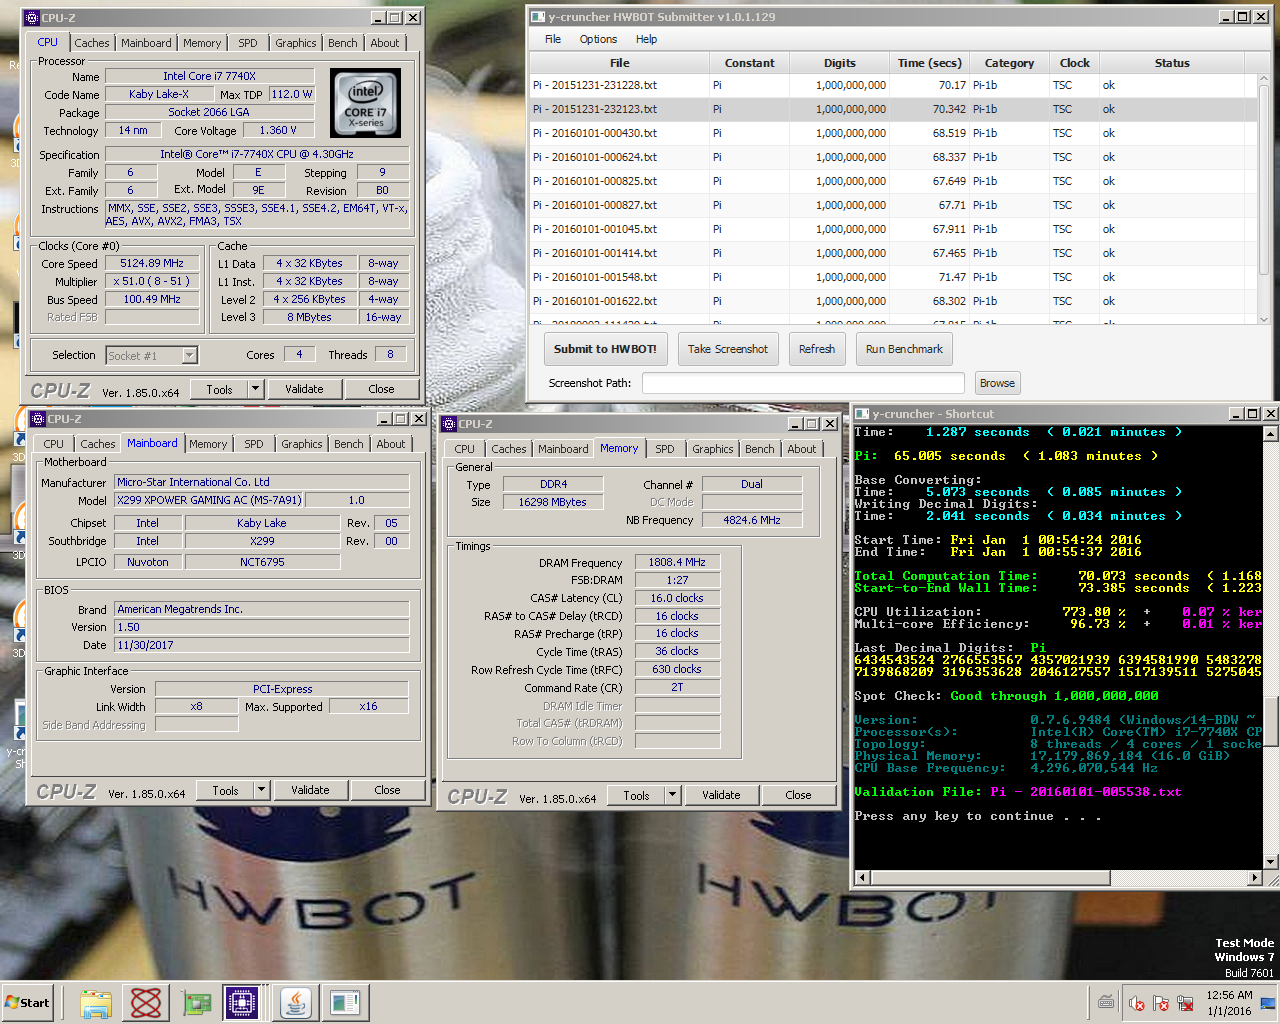The image size is (1280, 1024).
Task: Click Refresh button in HWBOT Submitter
Action: 817,349
